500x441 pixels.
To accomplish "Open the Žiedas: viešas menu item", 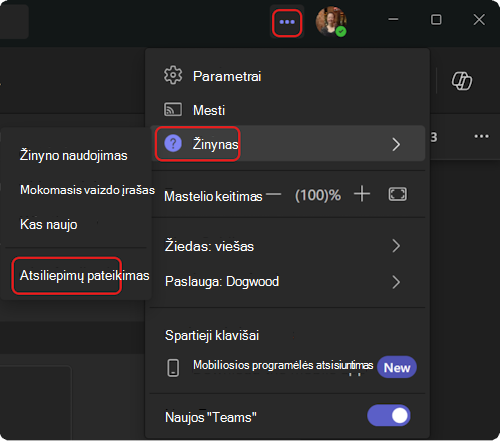I will 287,246.
